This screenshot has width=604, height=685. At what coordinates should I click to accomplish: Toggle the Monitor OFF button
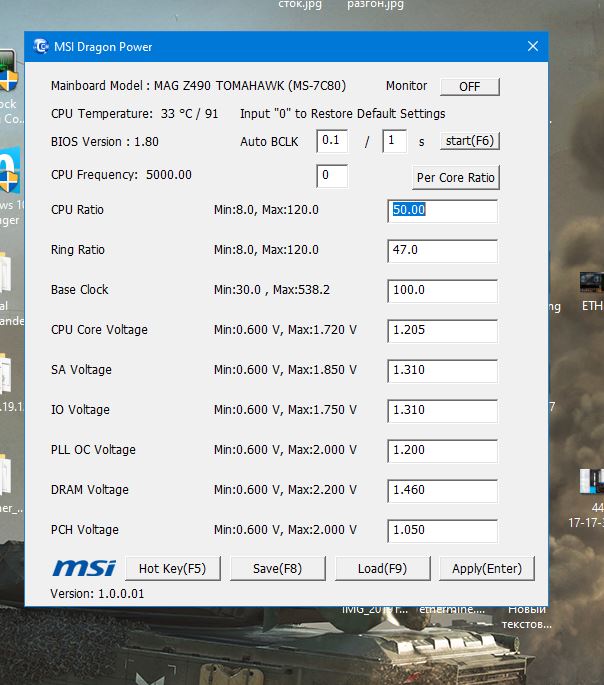(x=469, y=86)
